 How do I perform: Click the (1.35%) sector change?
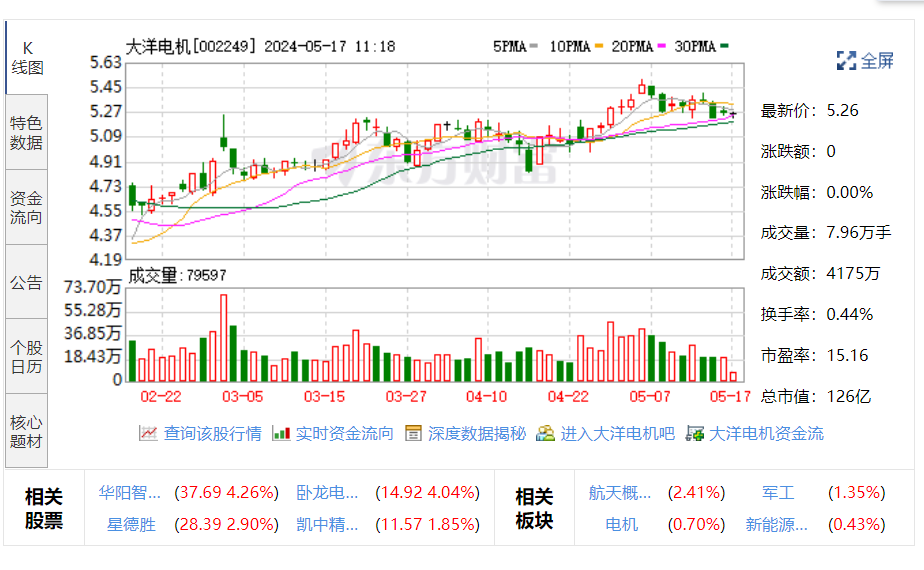tap(856, 492)
